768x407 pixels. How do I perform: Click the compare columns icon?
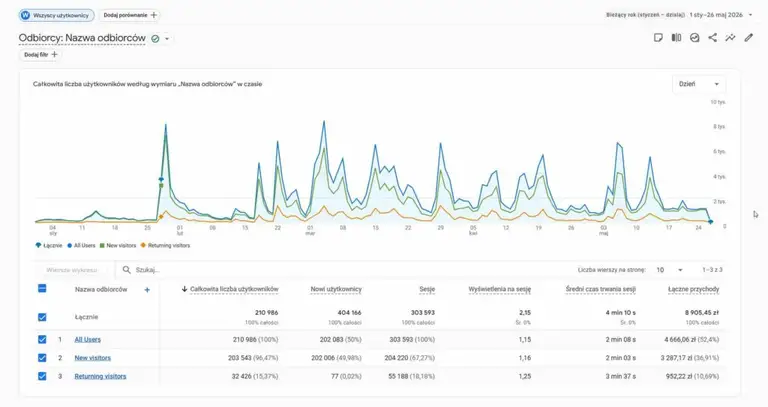pyautogui.click(x=676, y=38)
